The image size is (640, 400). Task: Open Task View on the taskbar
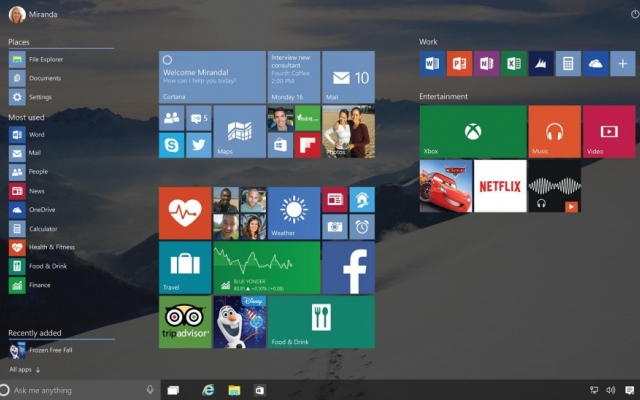point(173,391)
